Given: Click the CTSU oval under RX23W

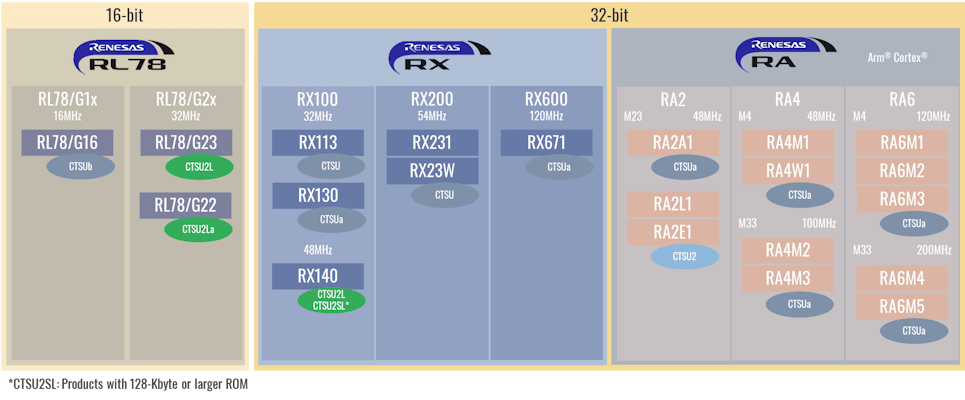Looking at the screenshot, I should click(445, 194).
